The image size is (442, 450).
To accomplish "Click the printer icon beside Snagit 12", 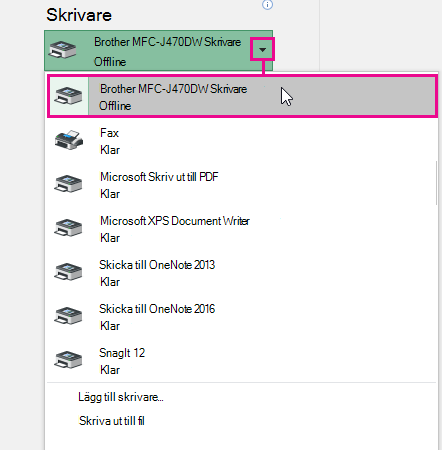I will [68, 360].
